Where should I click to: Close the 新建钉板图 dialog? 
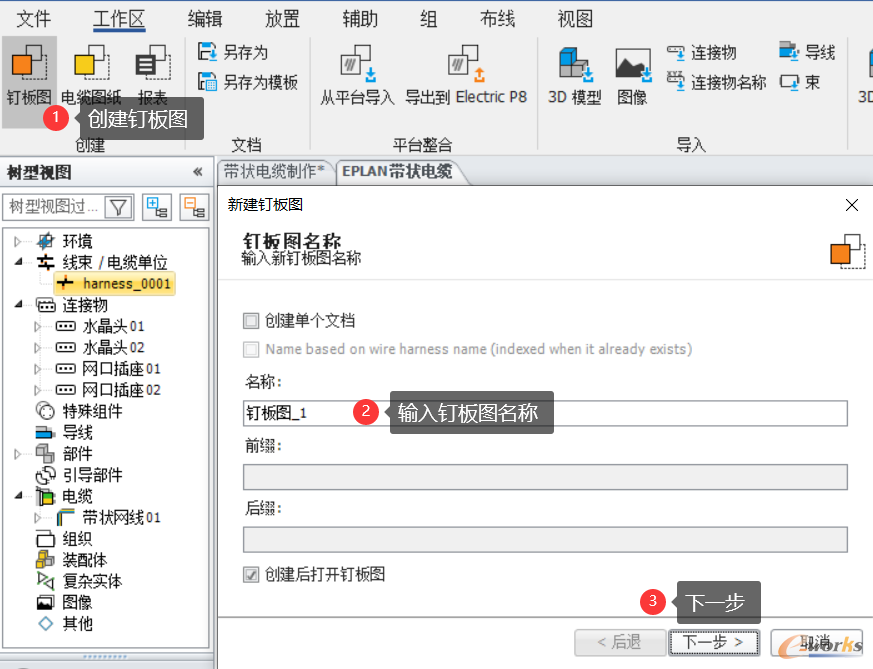pos(851,205)
